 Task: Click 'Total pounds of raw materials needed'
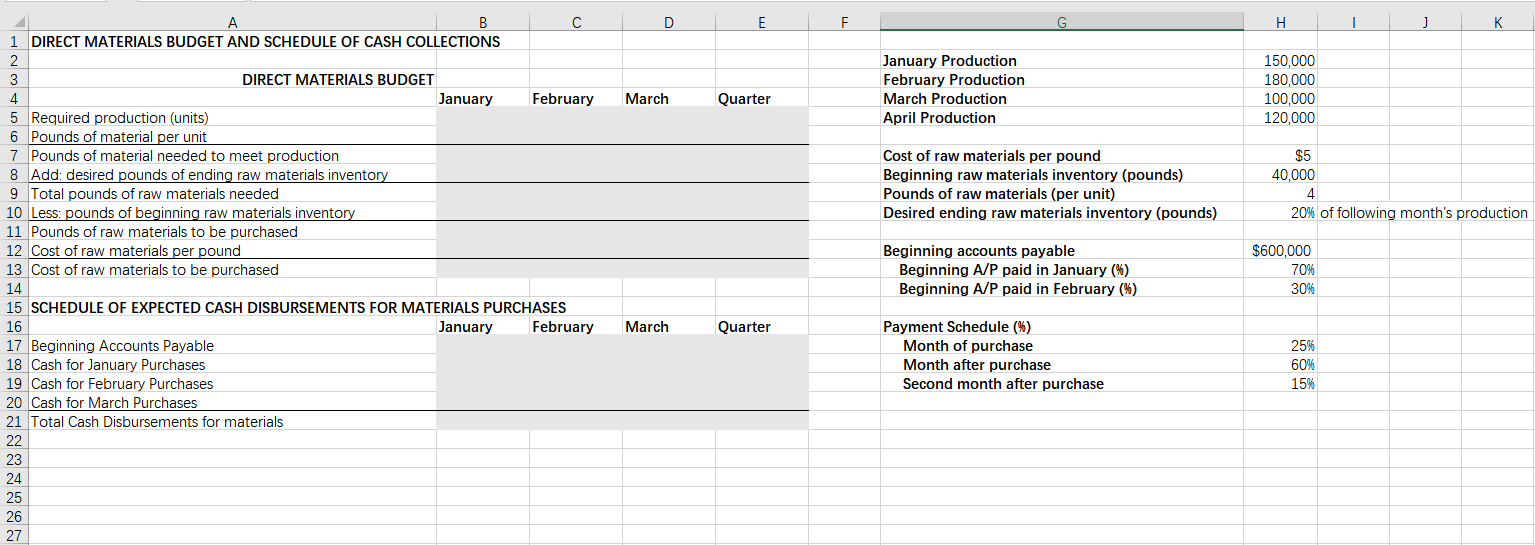[155, 194]
